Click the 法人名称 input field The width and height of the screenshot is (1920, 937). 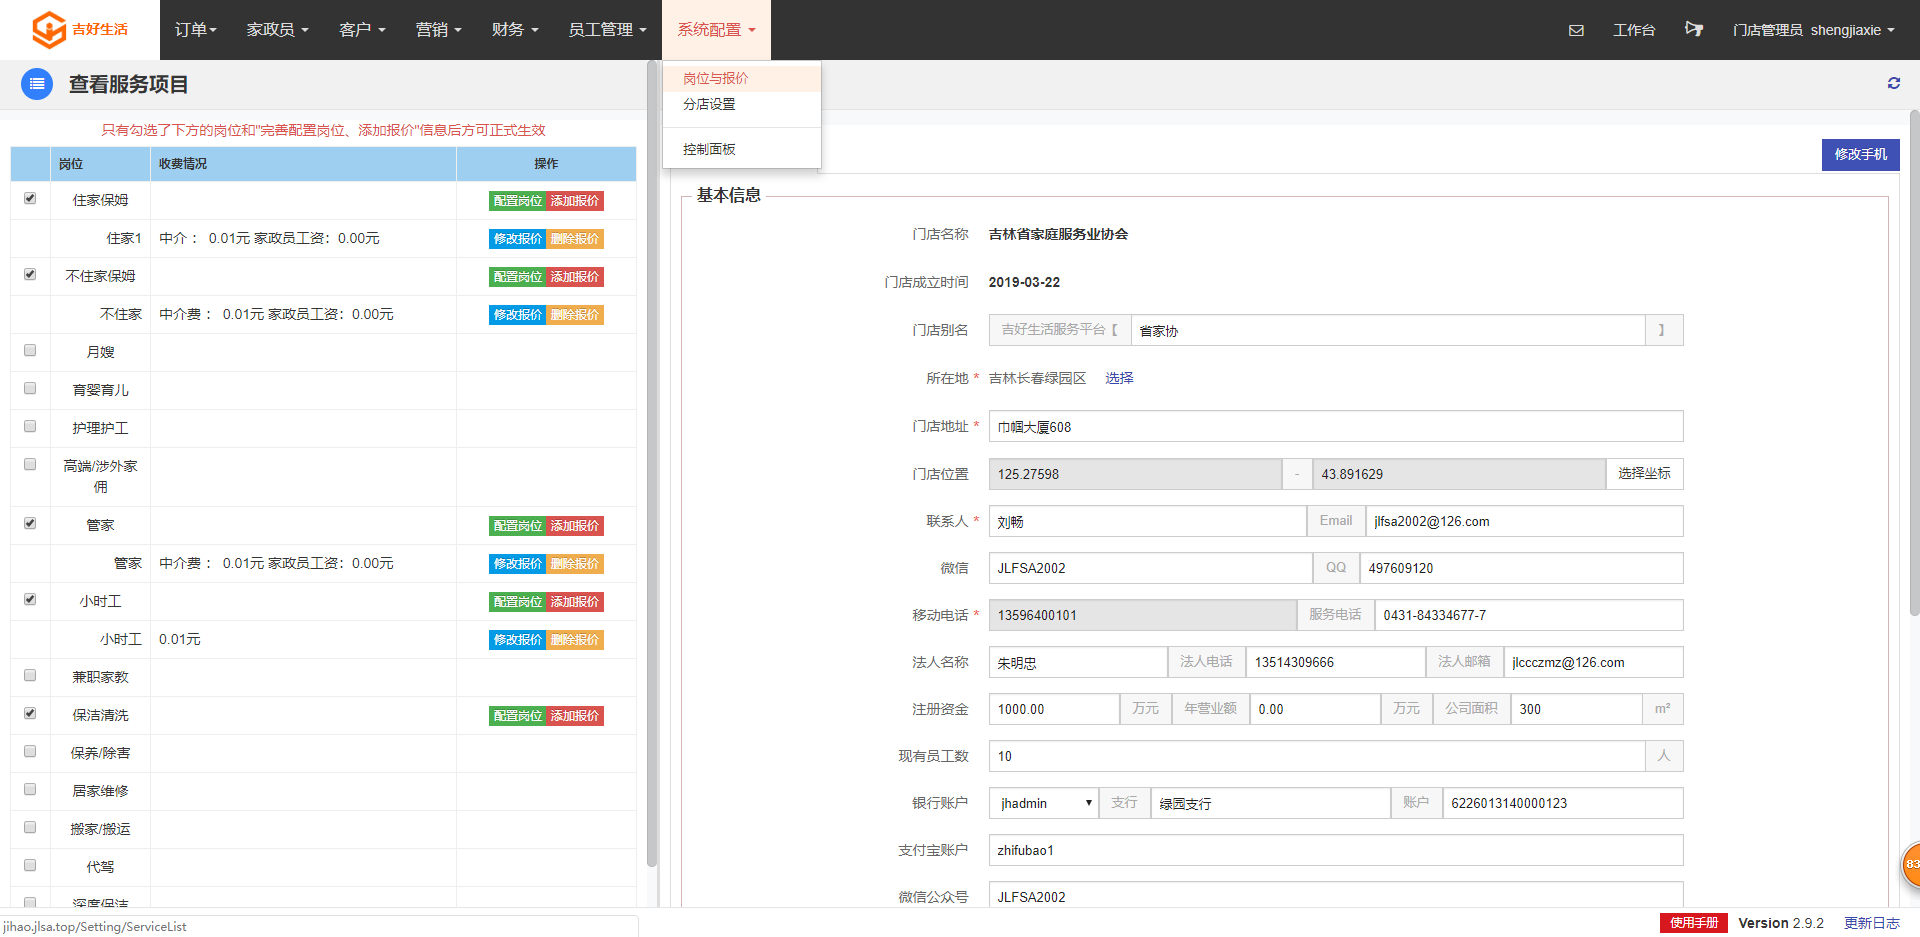[x=1078, y=662]
